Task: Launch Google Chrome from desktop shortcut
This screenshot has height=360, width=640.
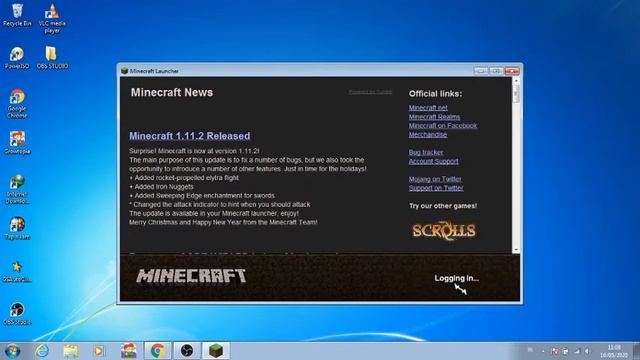Action: pos(17,104)
